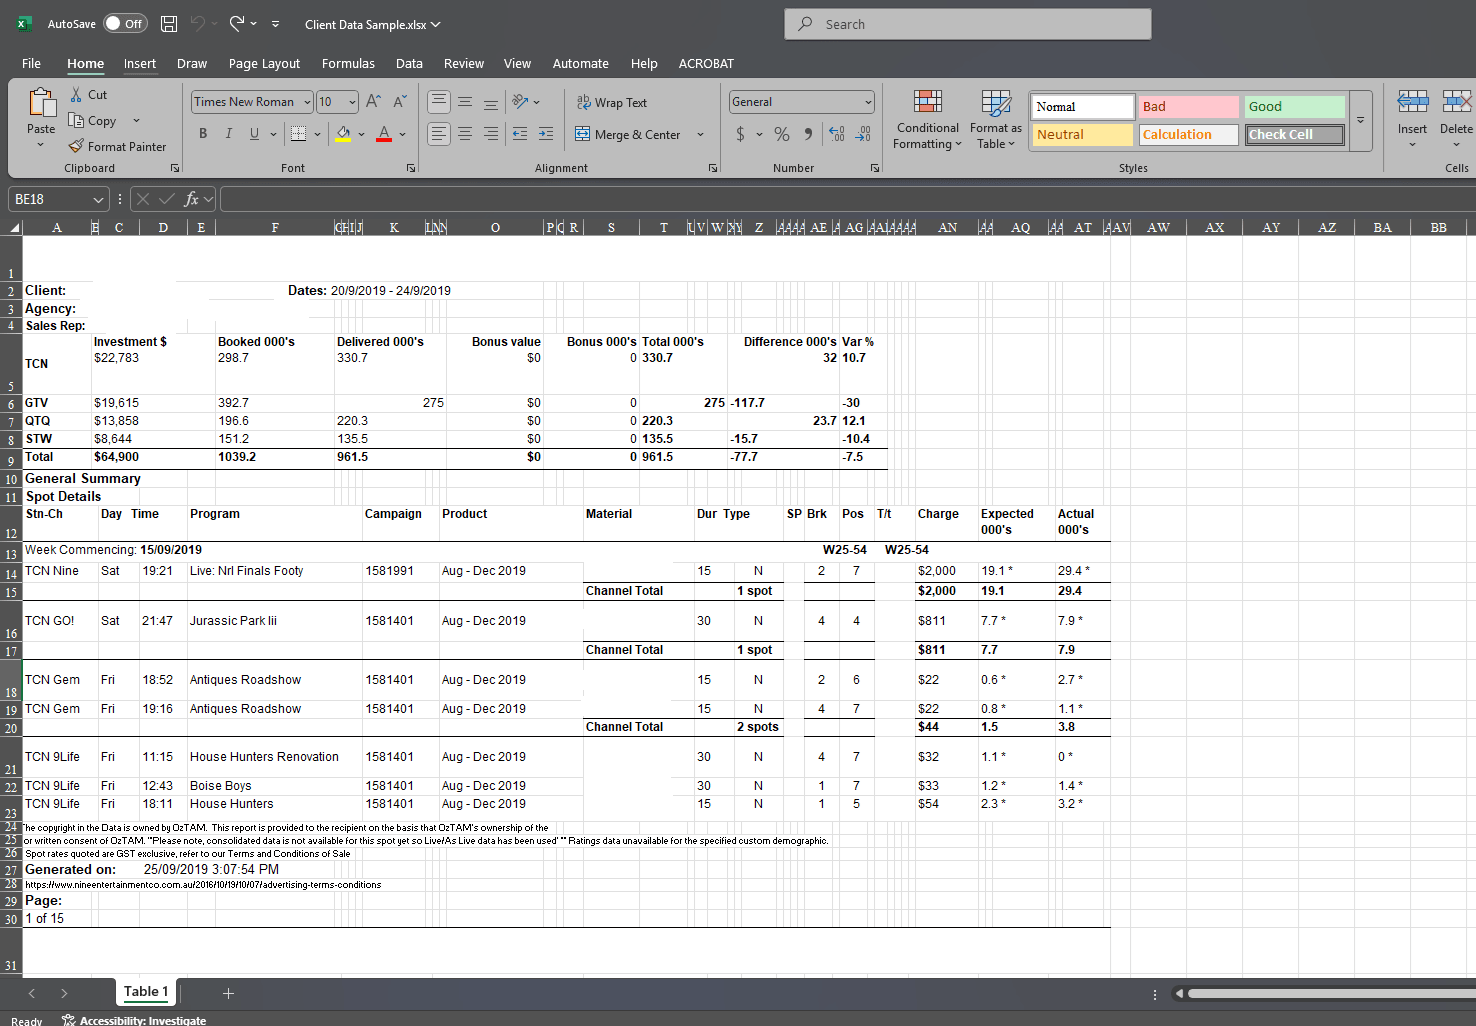Apply the Borders icon
This screenshot has height=1026, width=1476.
coord(298,133)
